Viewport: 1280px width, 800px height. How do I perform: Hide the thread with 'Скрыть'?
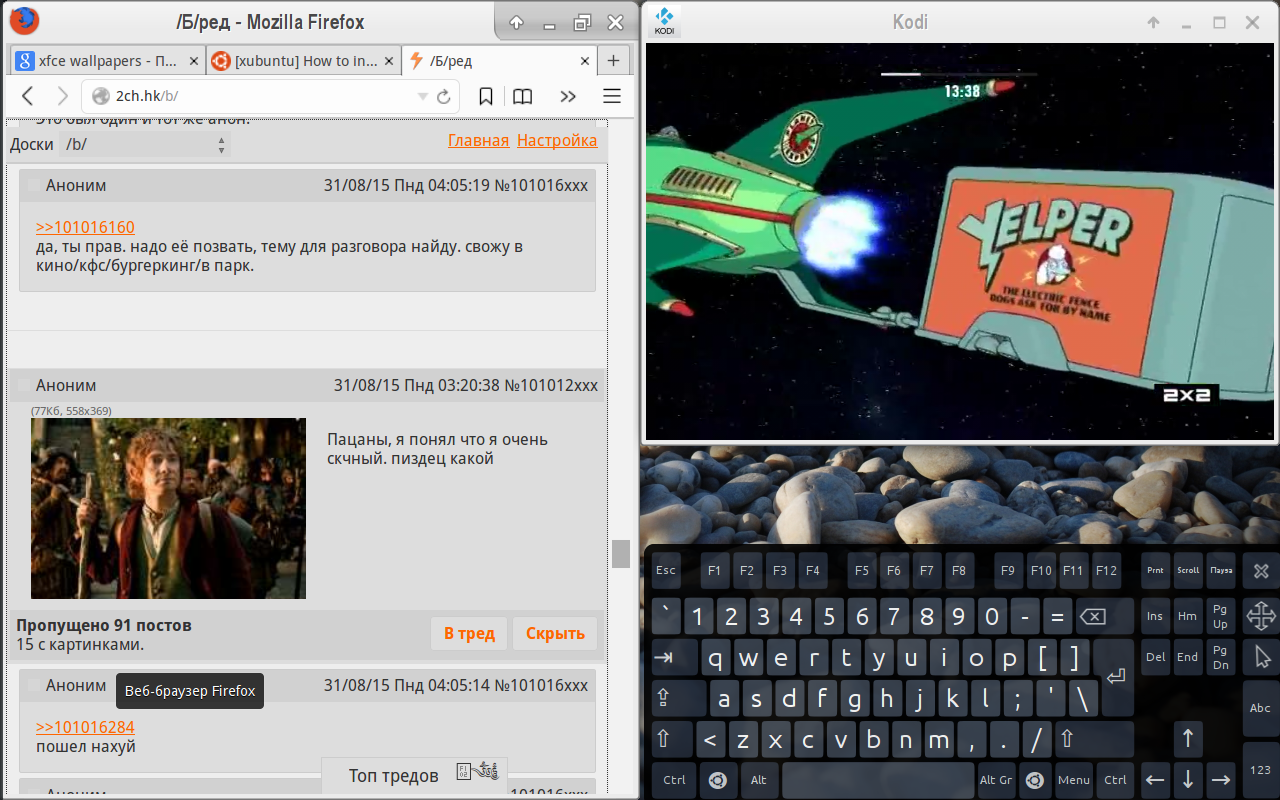pos(555,634)
